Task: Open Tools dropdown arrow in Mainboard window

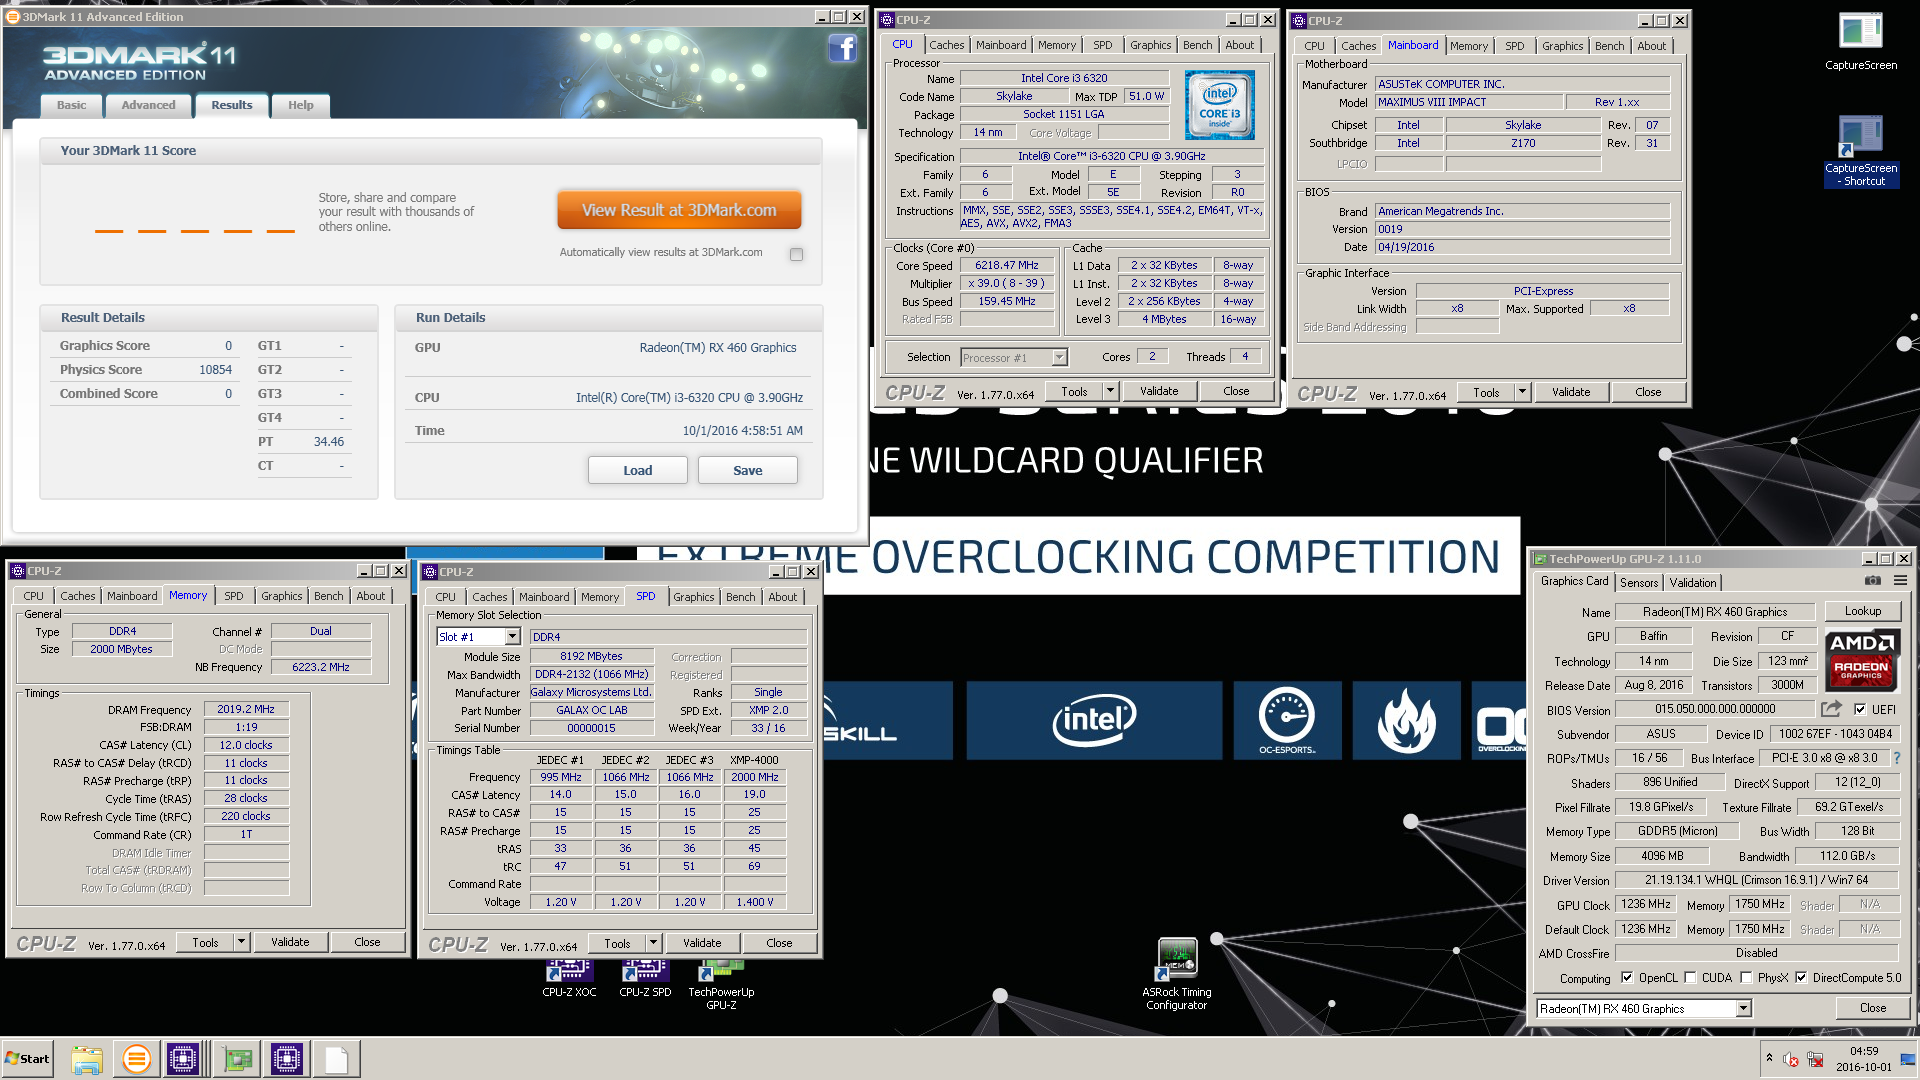Action: (x=1522, y=392)
